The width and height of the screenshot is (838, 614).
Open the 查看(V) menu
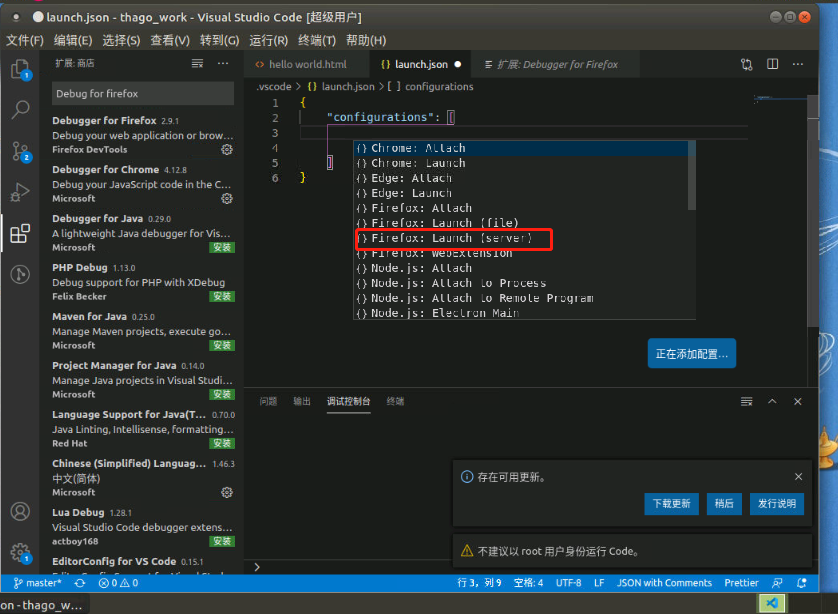[170, 41]
